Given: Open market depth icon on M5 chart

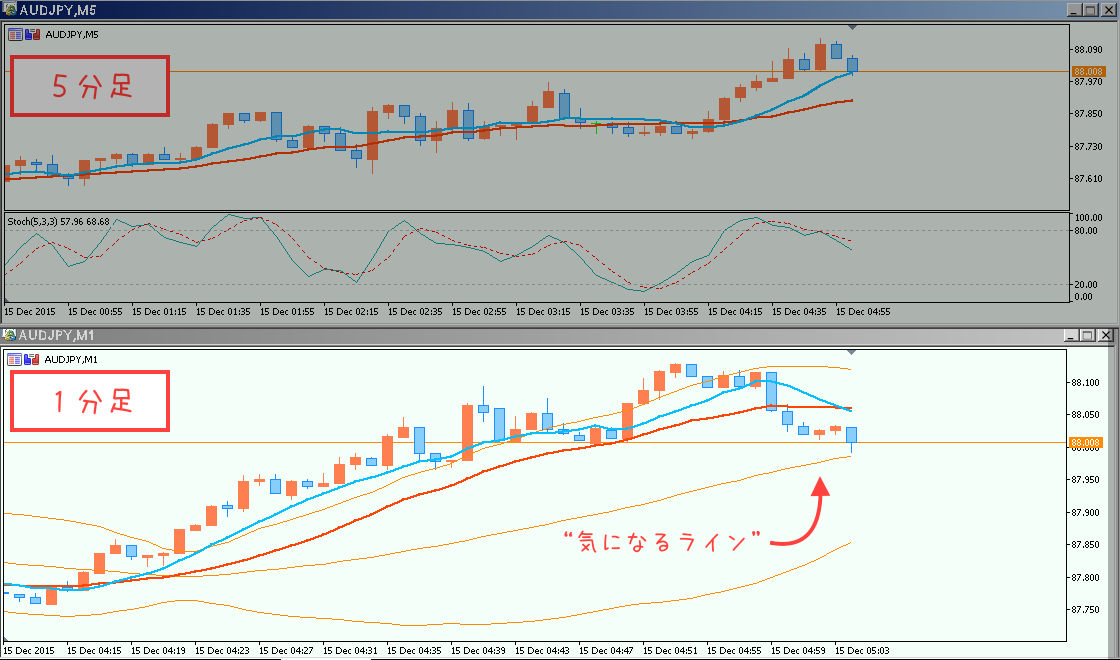Looking at the screenshot, I should click(32, 34).
